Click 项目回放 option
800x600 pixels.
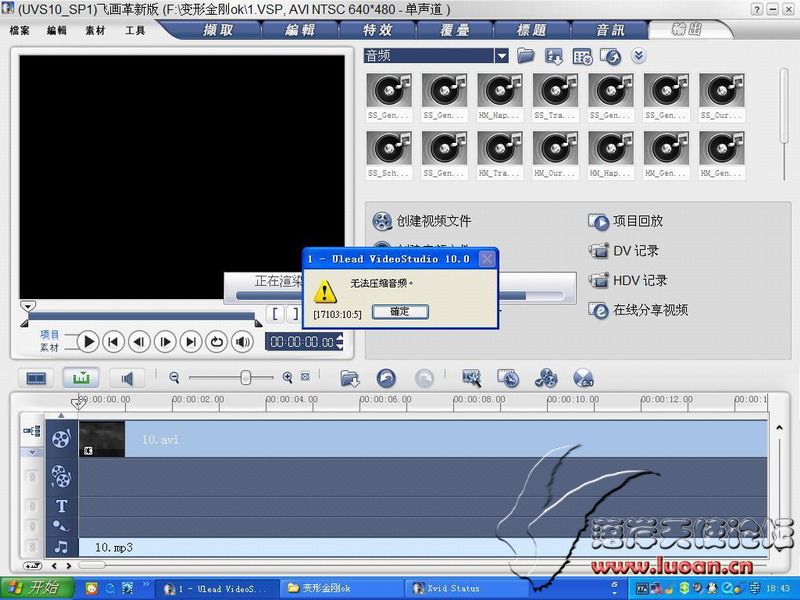tap(626, 221)
